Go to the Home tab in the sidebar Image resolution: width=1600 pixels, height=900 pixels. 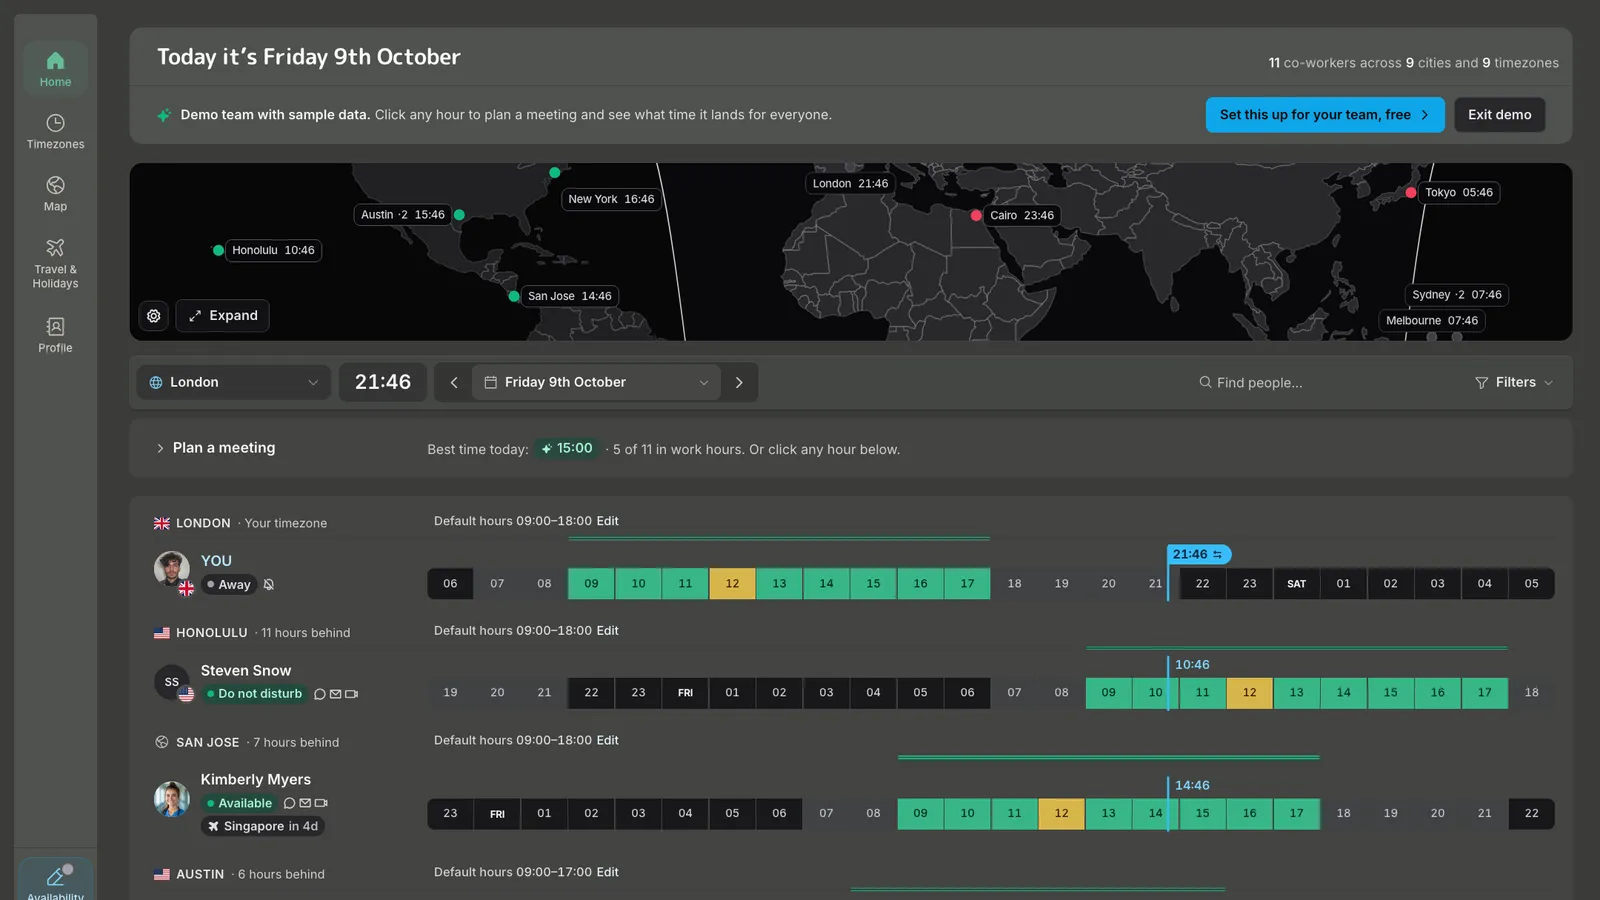55,68
